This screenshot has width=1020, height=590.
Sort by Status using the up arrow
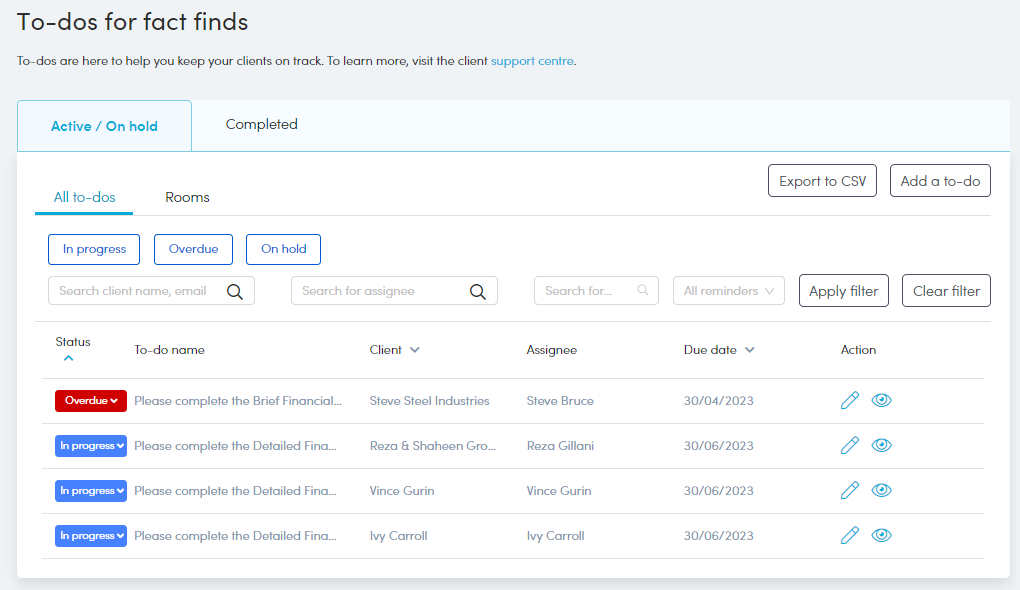[x=68, y=358]
